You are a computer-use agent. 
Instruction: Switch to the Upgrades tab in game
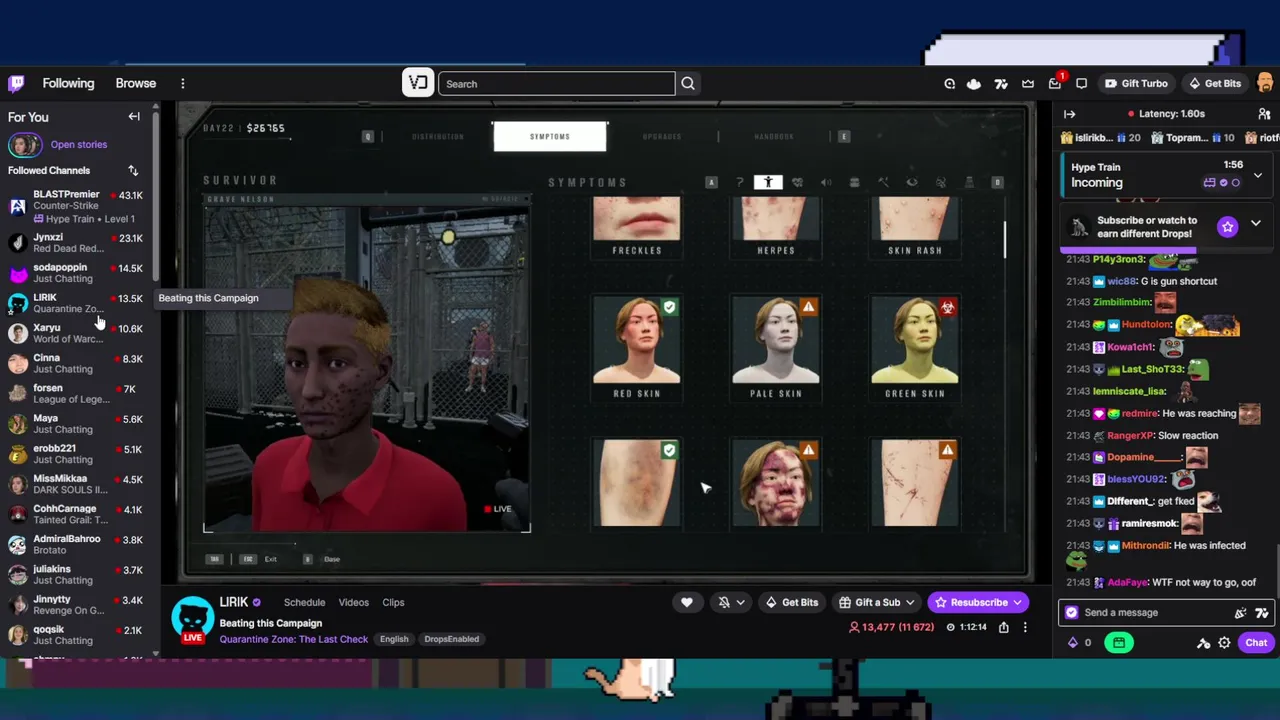coord(662,137)
